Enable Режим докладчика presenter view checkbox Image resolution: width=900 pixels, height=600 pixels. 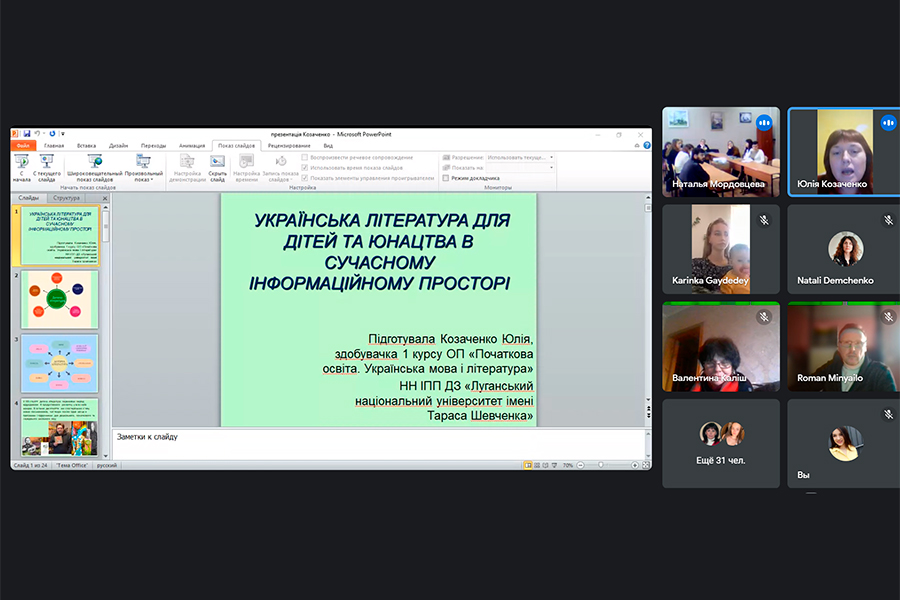tap(445, 178)
